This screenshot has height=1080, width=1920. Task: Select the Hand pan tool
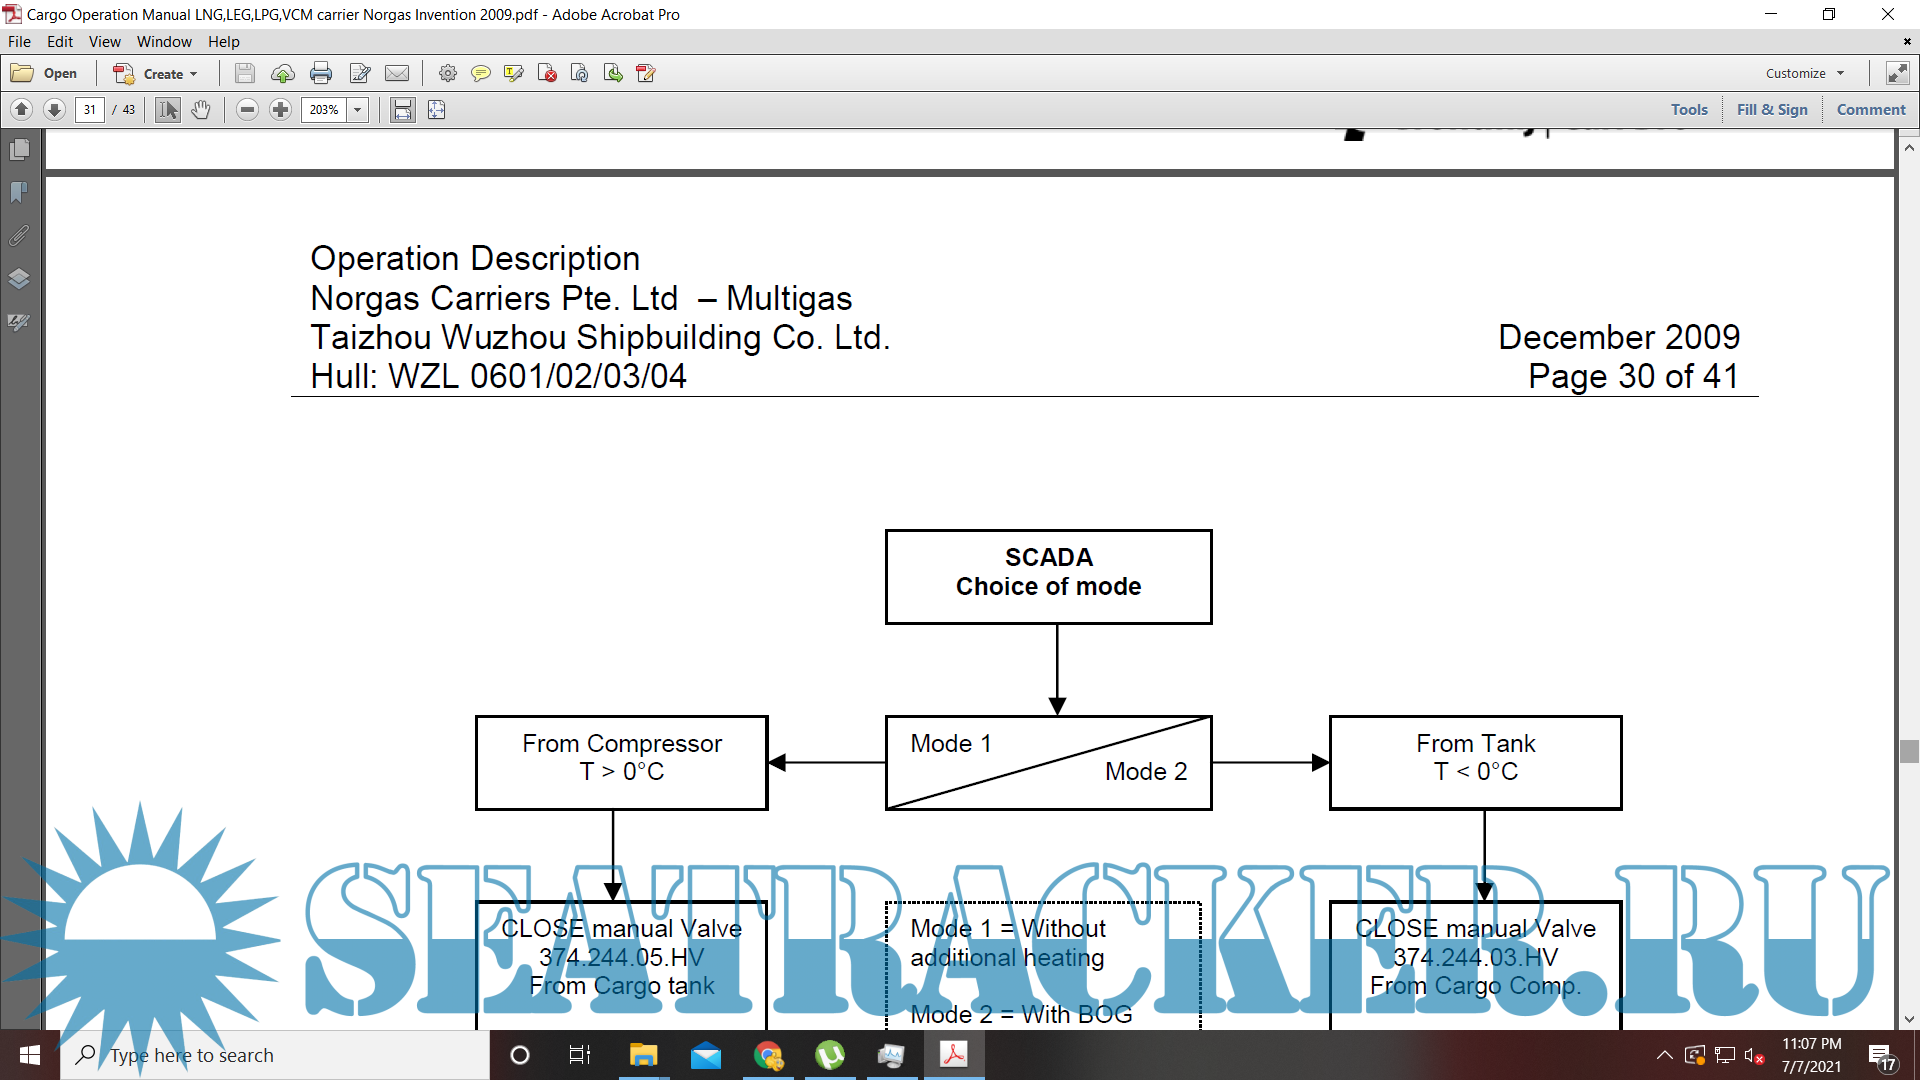tap(201, 110)
